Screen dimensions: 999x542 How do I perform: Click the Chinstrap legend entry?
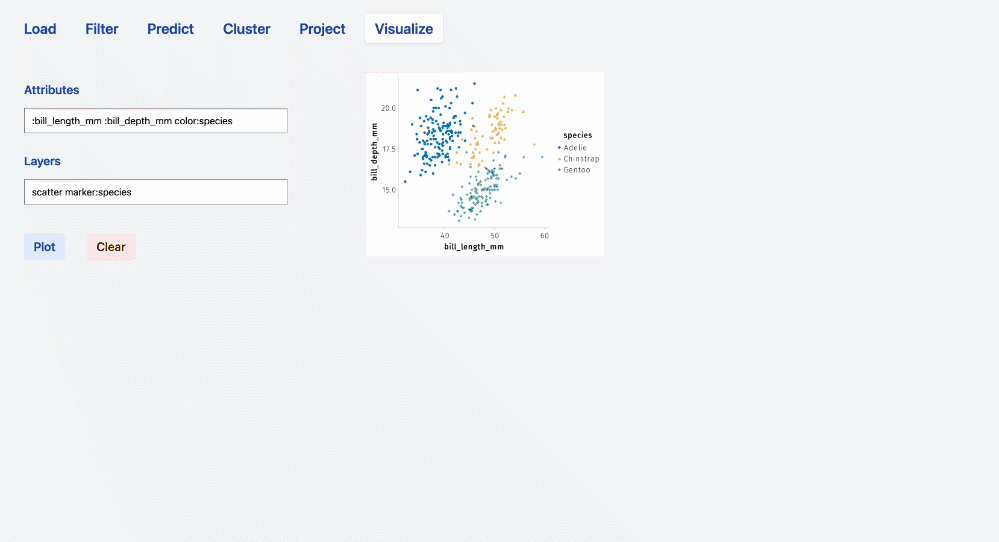[x=580, y=159]
